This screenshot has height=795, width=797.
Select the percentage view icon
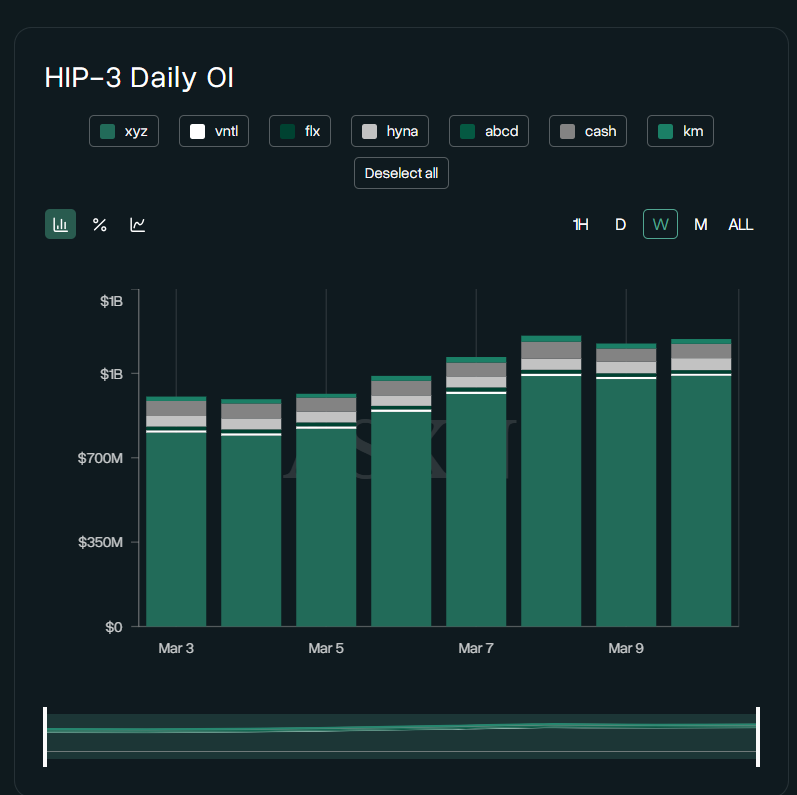tap(99, 224)
